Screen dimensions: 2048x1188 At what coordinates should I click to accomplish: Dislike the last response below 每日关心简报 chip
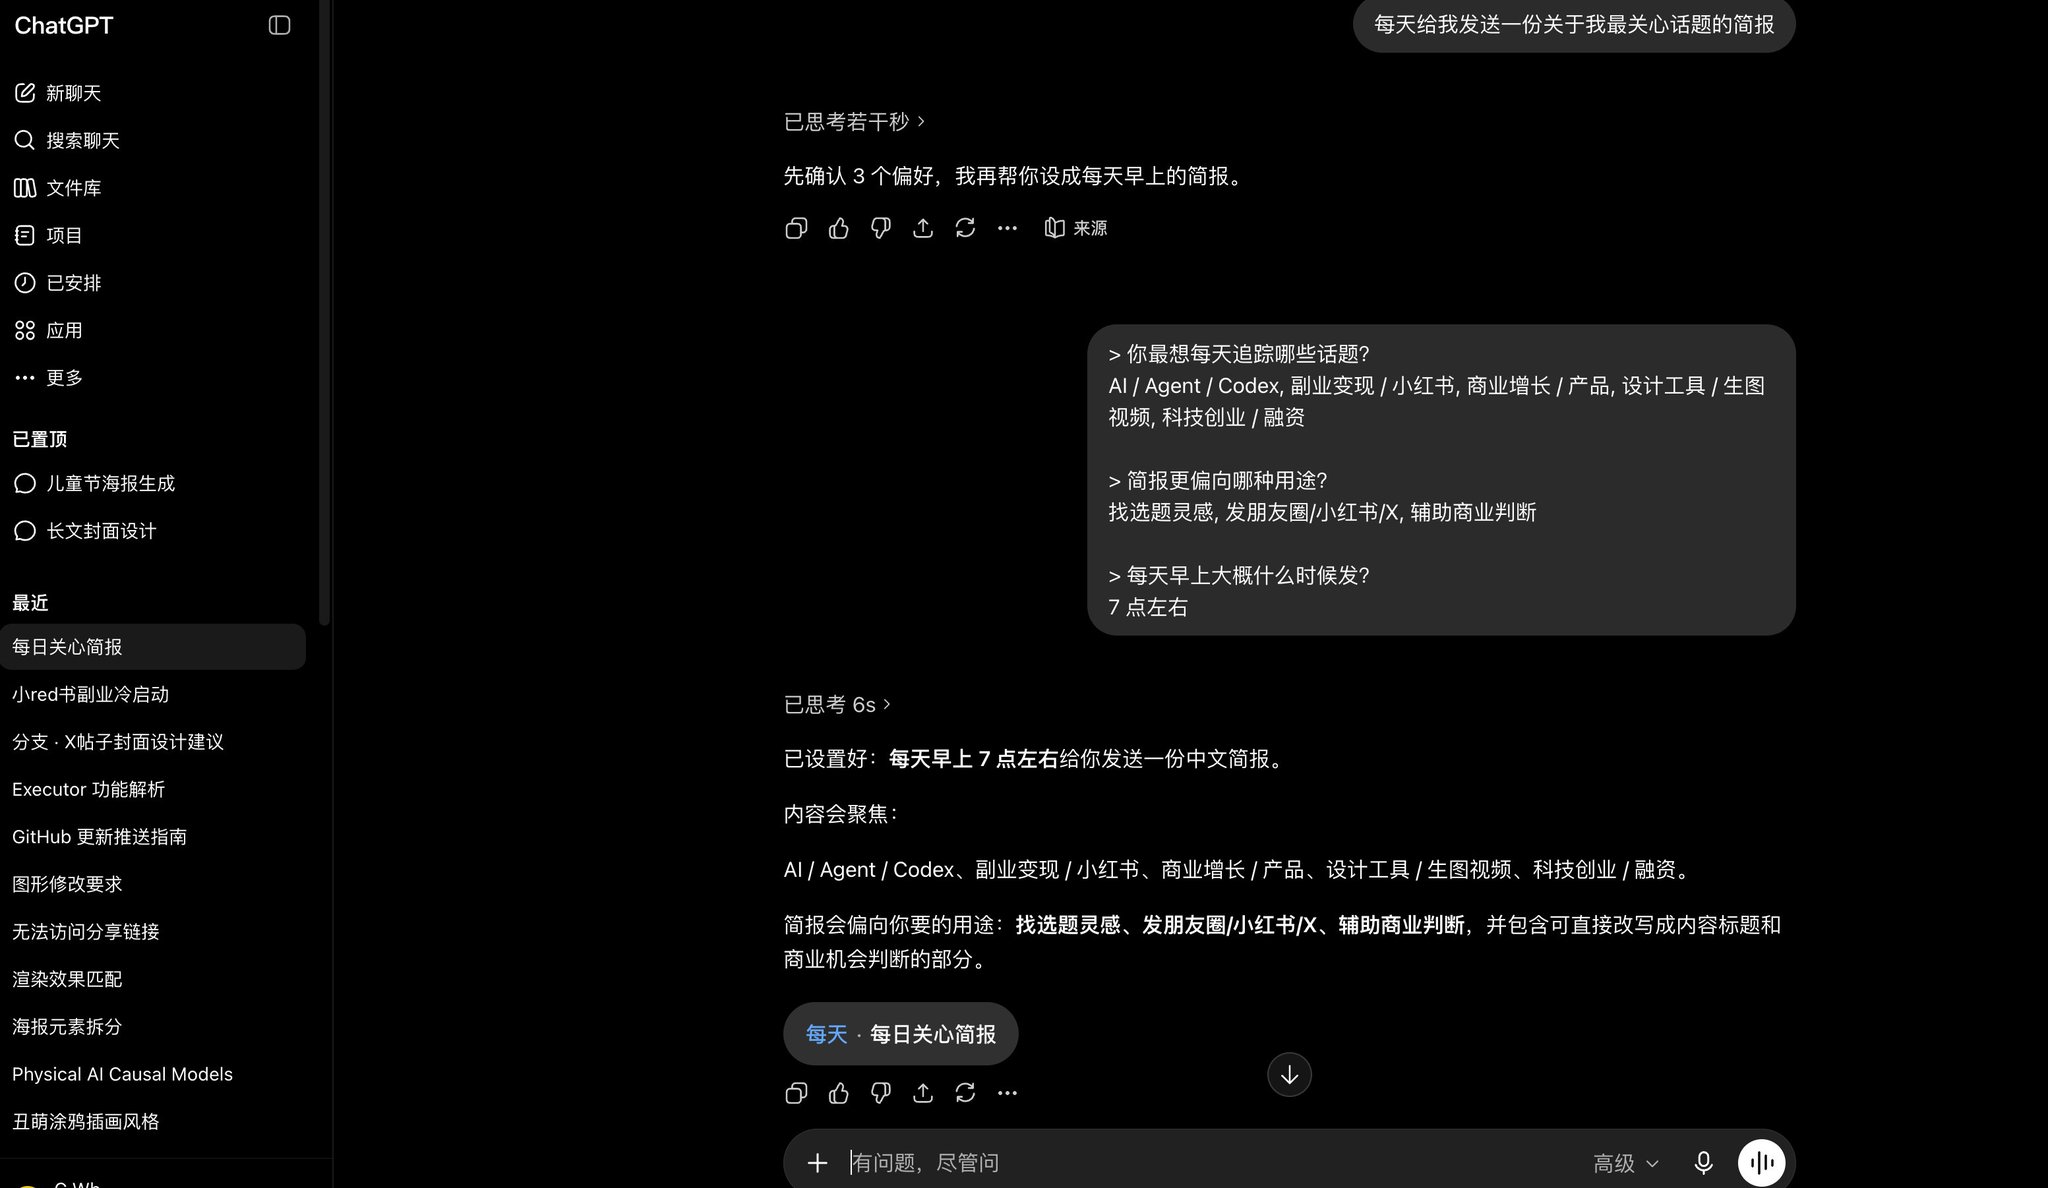pyautogui.click(x=881, y=1093)
